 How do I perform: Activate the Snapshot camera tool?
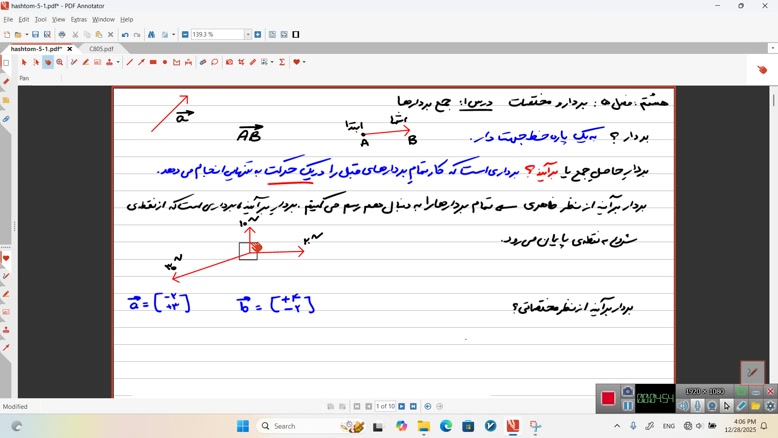tap(229, 62)
